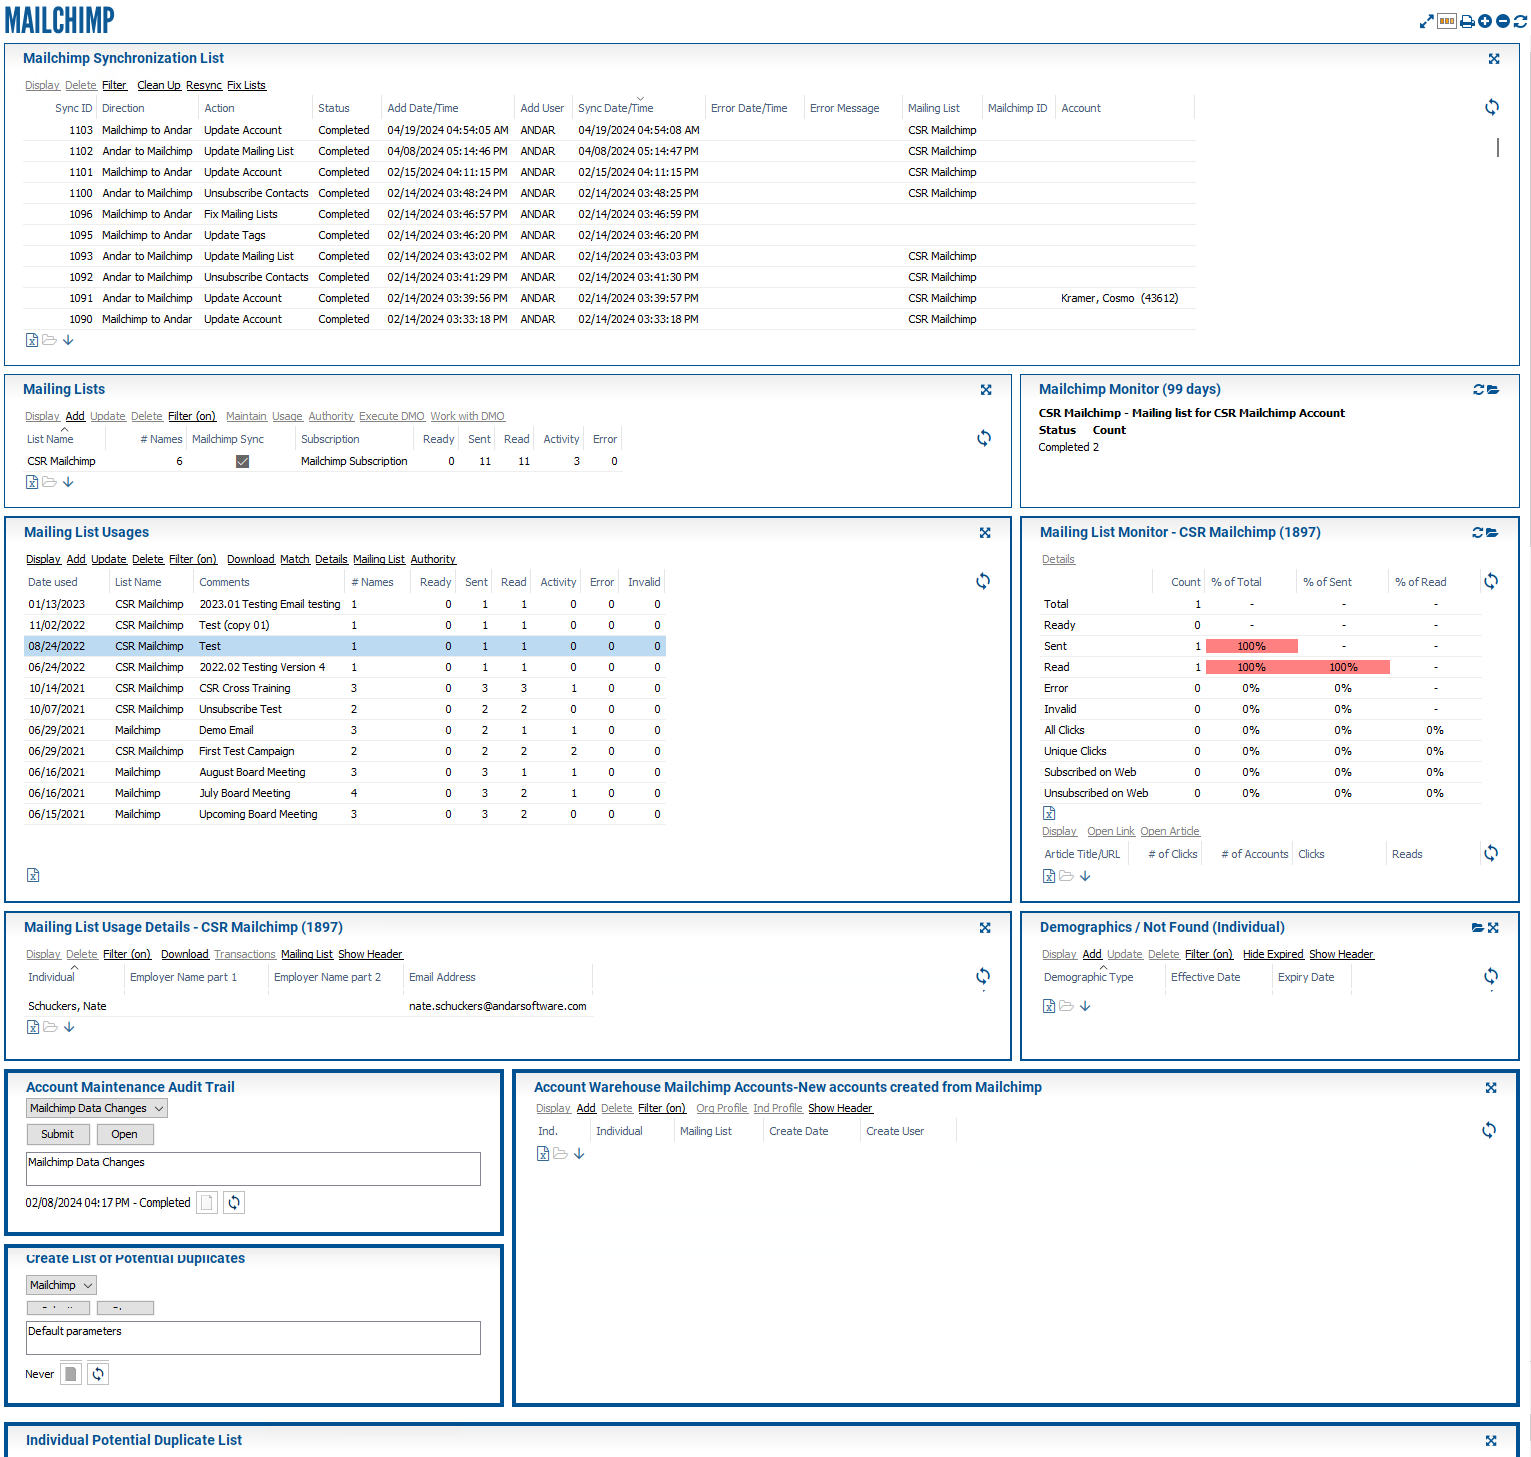Click the Mailchimp Data Changes text field
The height and width of the screenshot is (1457, 1531).
(x=253, y=1169)
